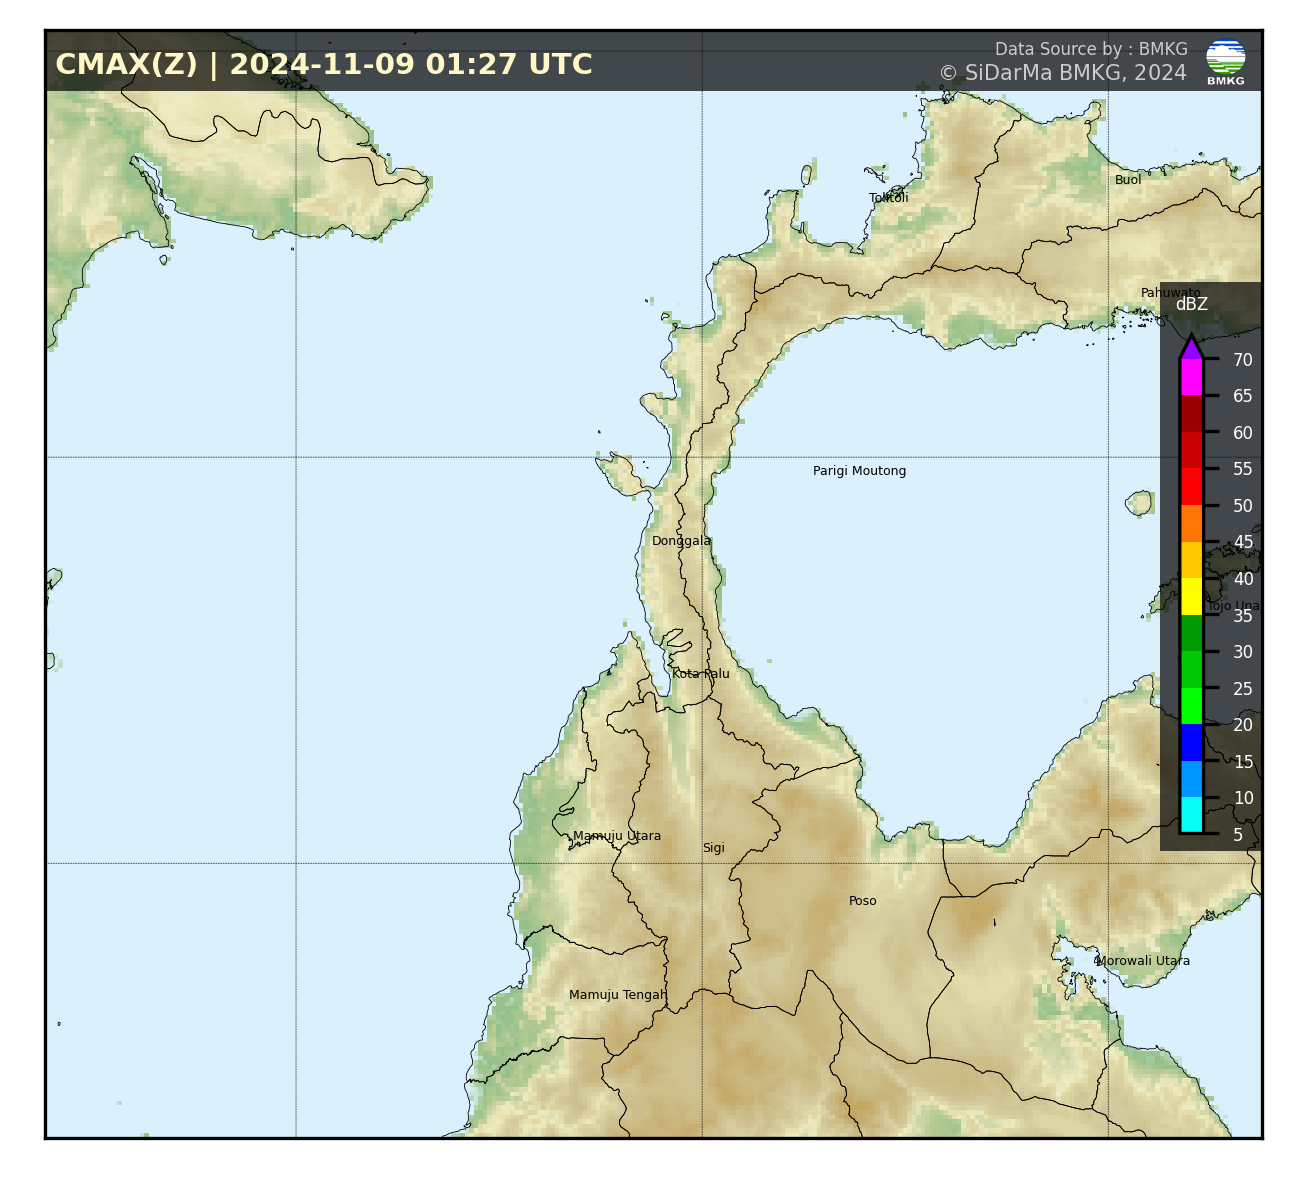Click the '70' tick label on legend
The width and height of the screenshot is (1291, 1183).
[x=1243, y=360]
